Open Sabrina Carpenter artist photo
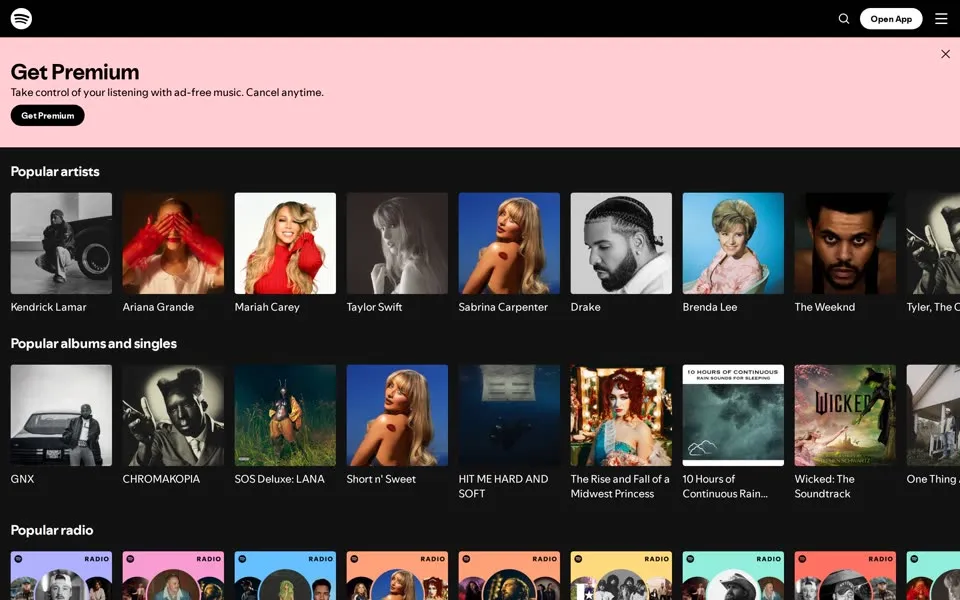Image resolution: width=960 pixels, height=600 pixels. coord(509,243)
